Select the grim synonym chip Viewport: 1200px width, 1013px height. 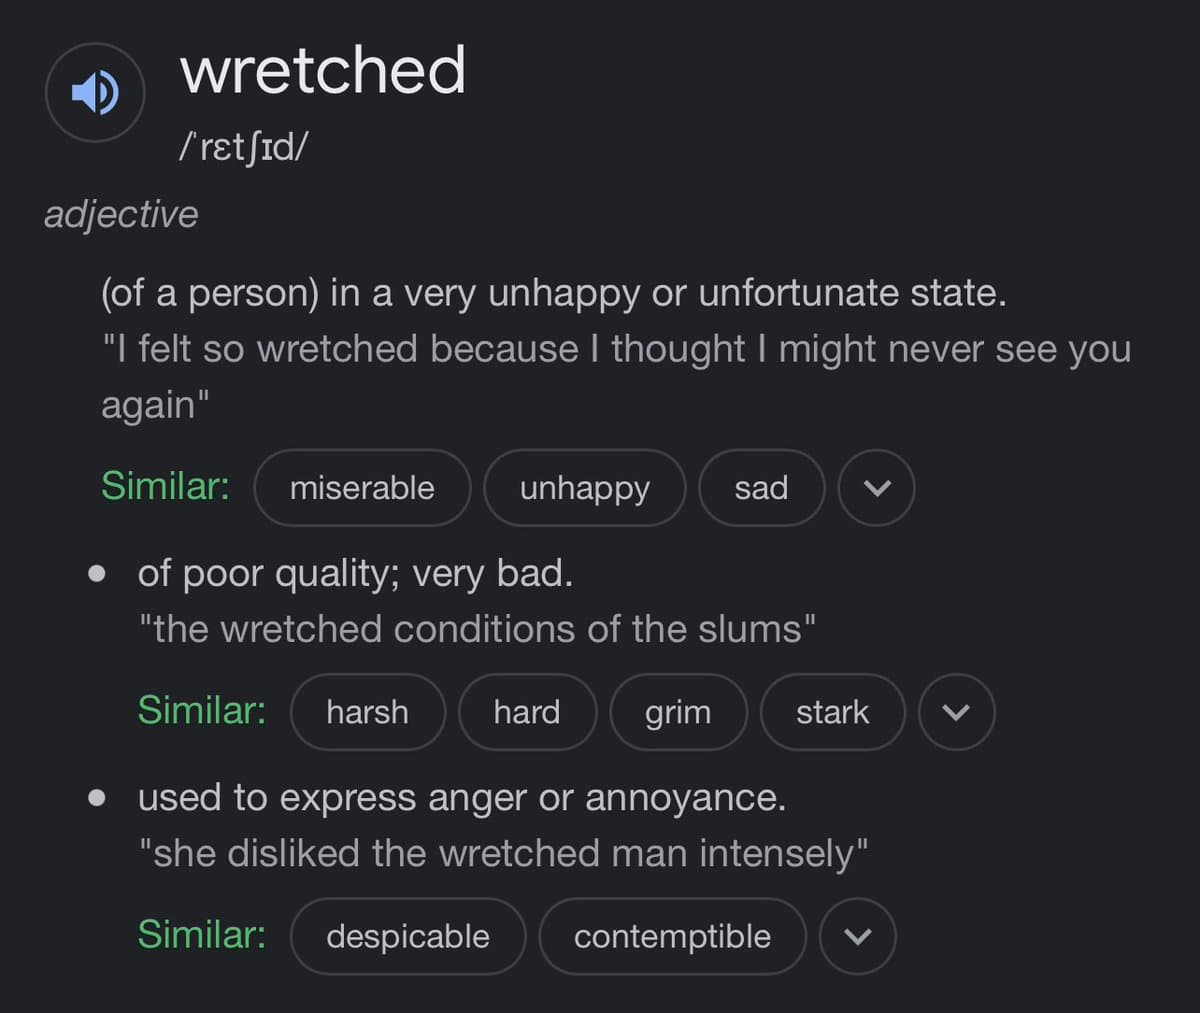678,712
